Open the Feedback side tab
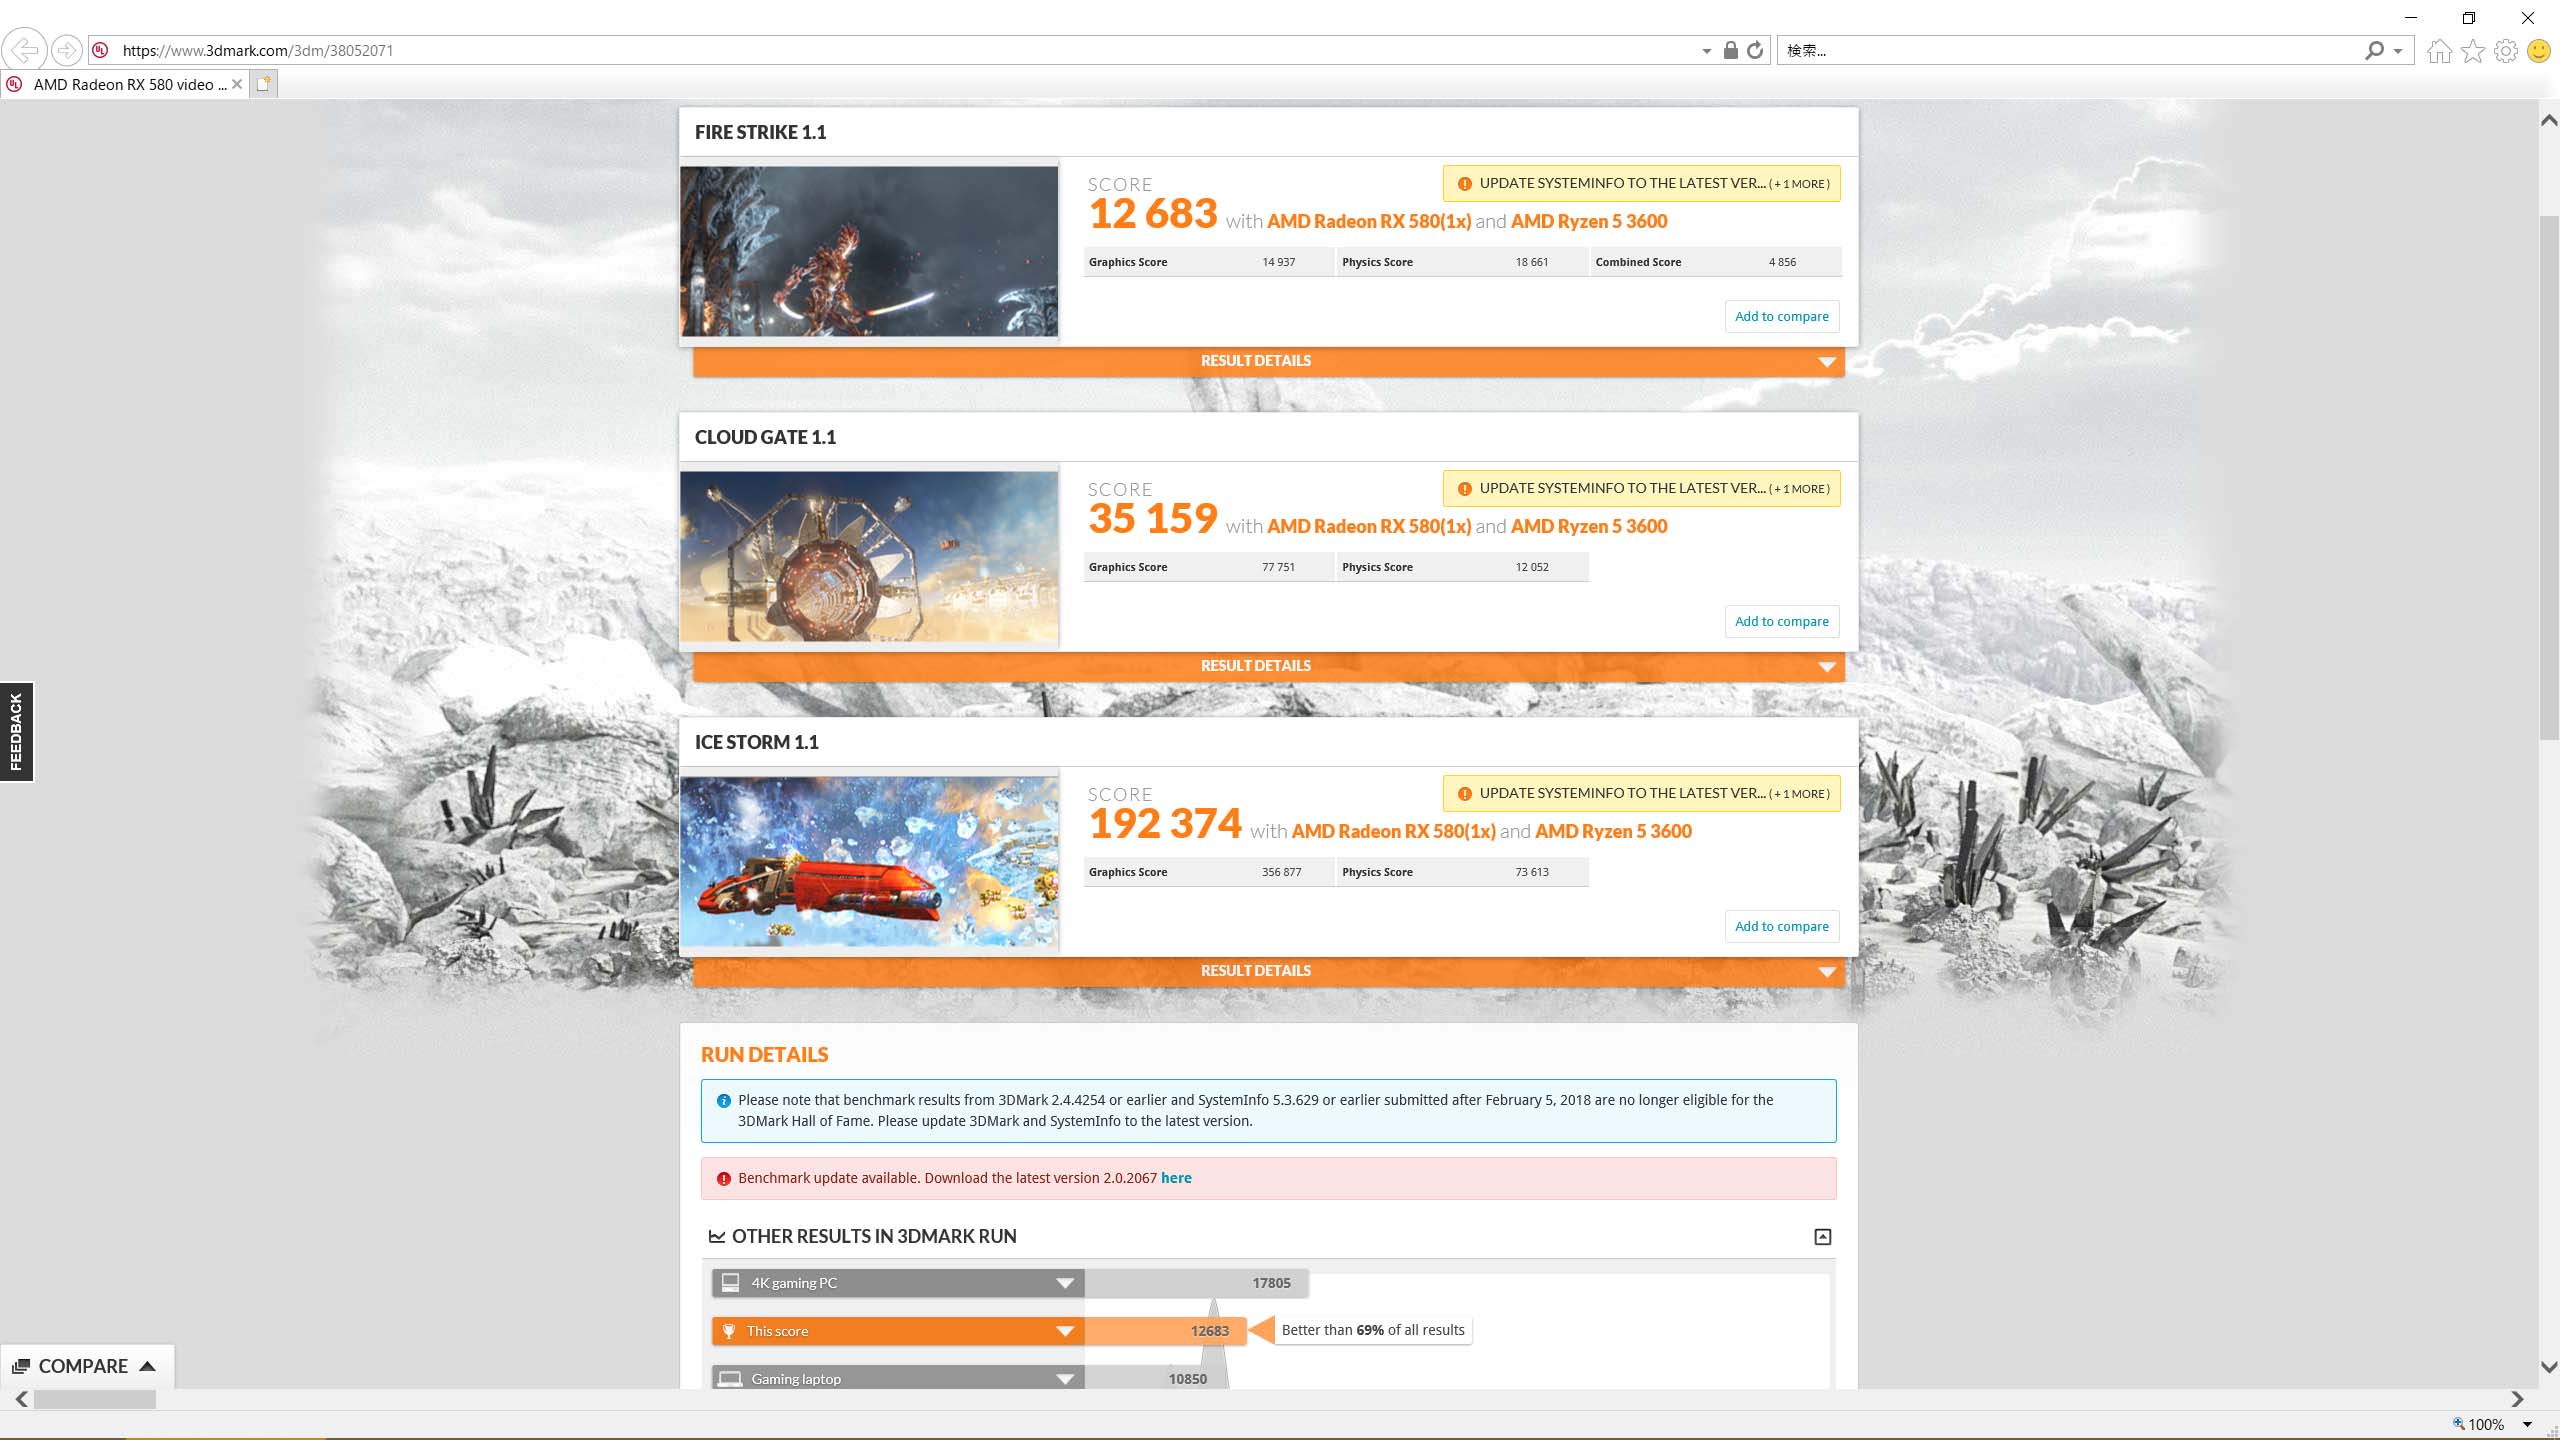 (16, 732)
